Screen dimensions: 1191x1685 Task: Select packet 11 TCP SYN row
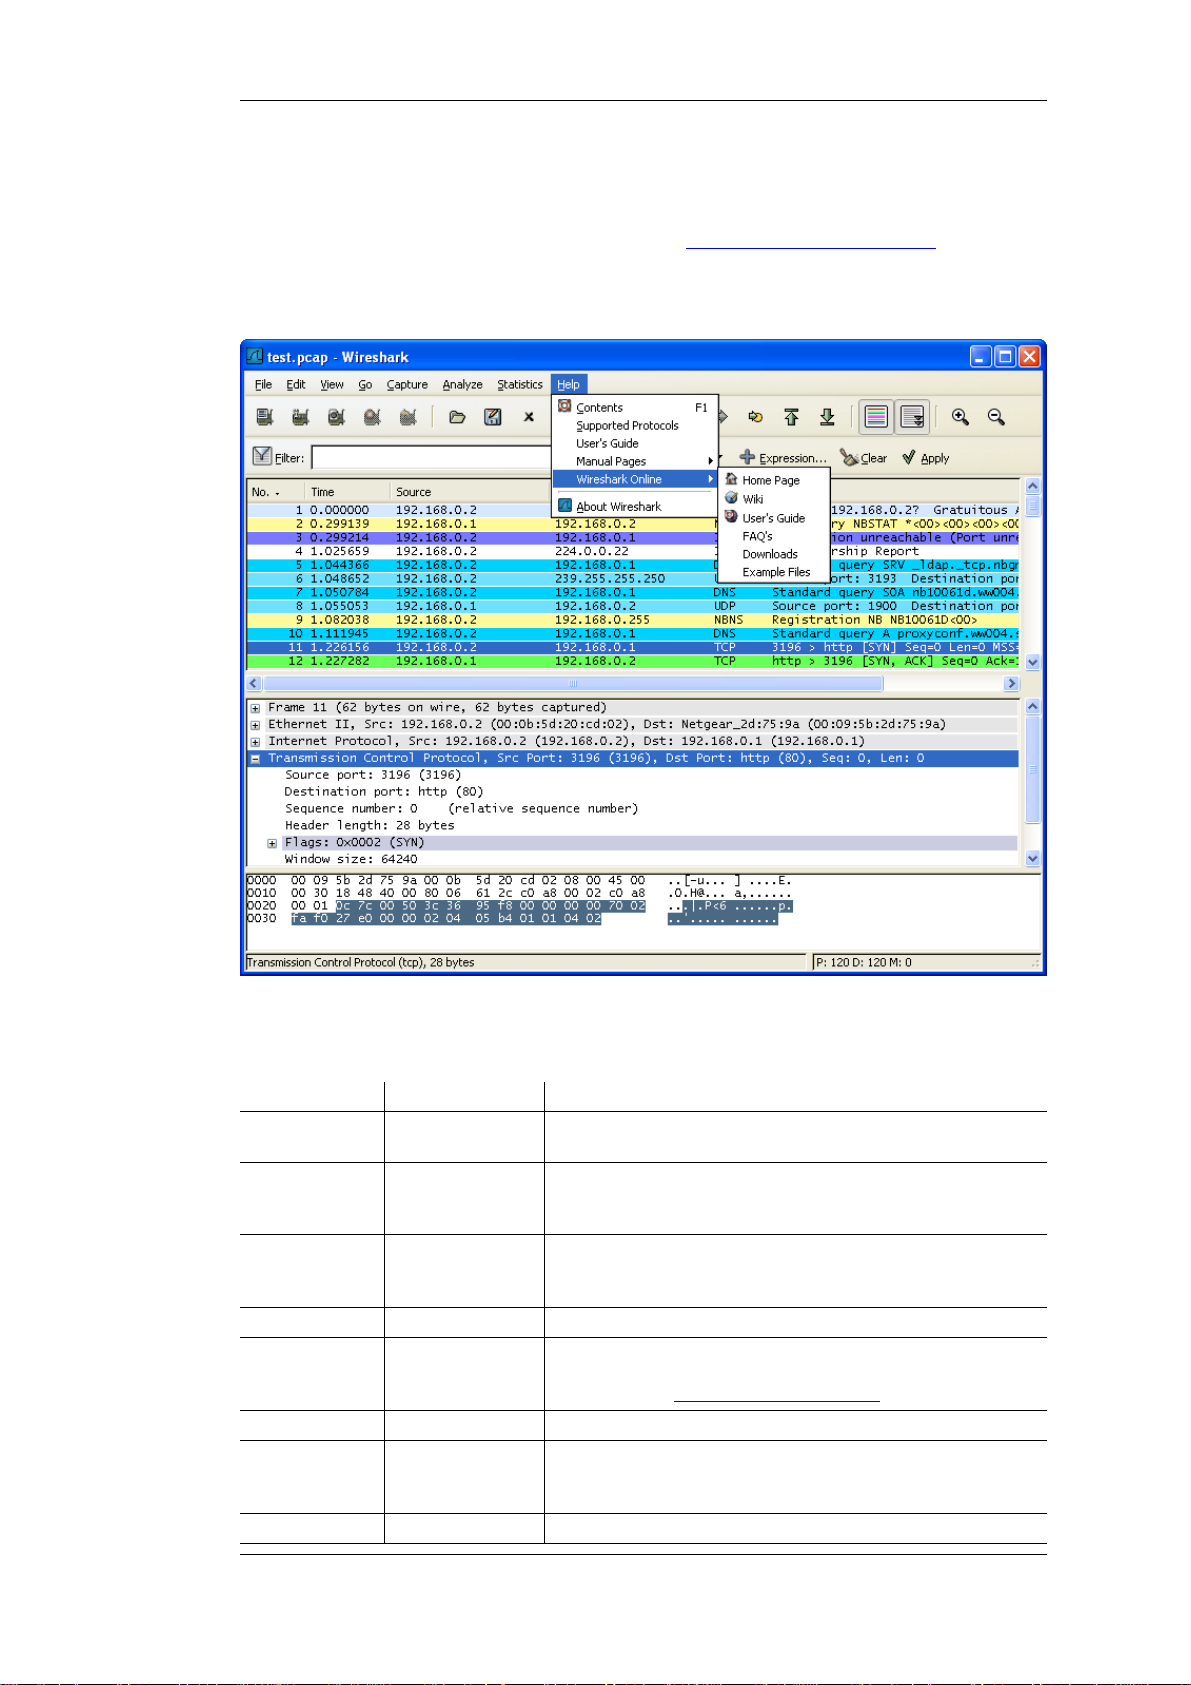pos(632,648)
